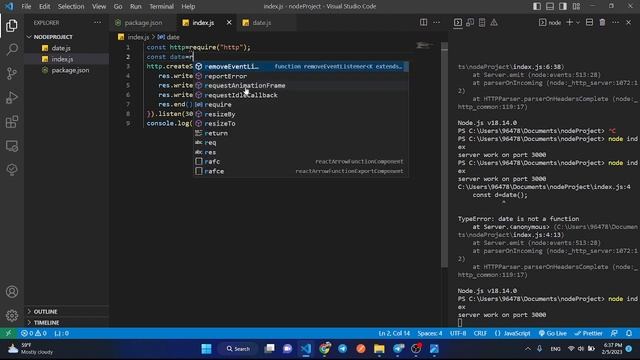Open the Run menu
The height and width of the screenshot is (360, 640).
pyautogui.click(x=136, y=6)
